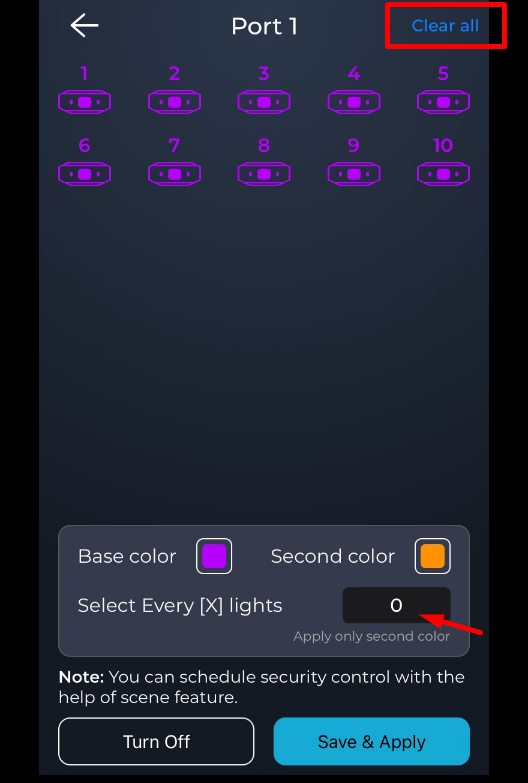Image resolution: width=528 pixels, height=783 pixels.
Task: Select light number 10 icon
Action: point(444,174)
